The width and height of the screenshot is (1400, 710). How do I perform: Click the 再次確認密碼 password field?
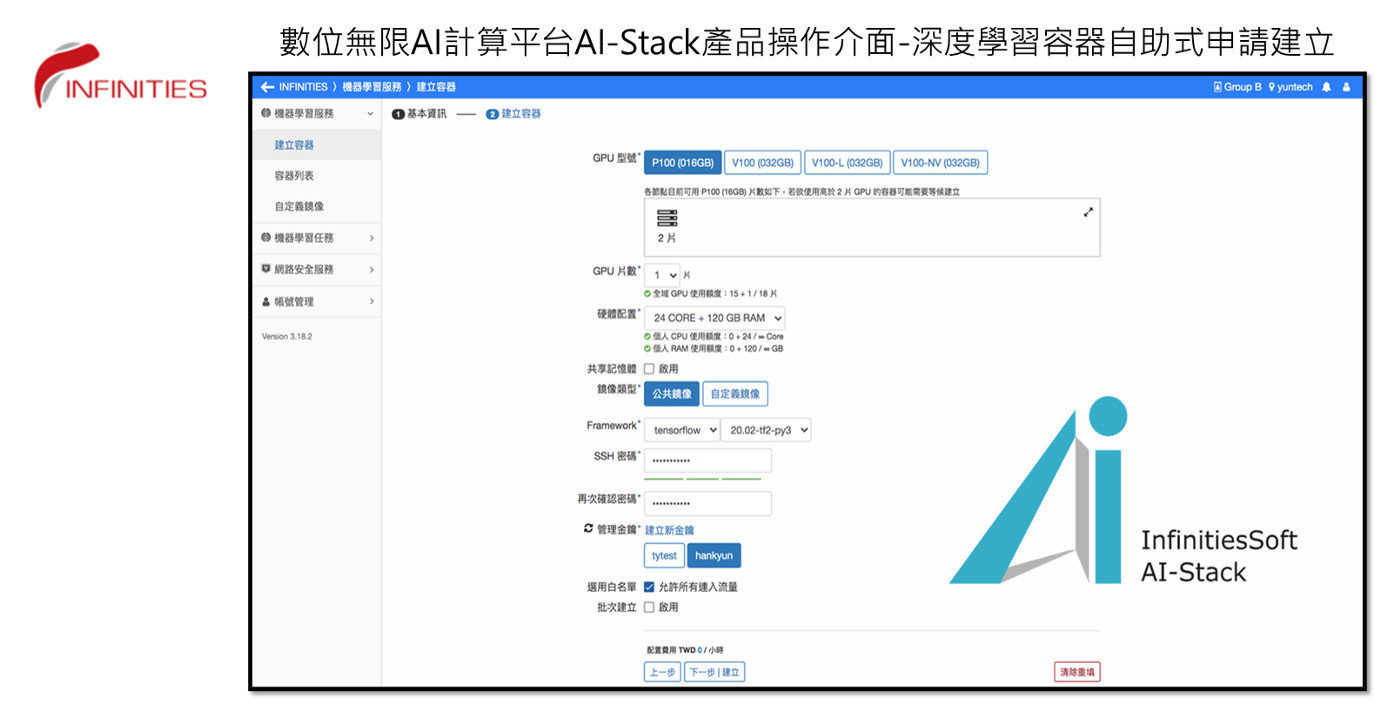(x=708, y=503)
